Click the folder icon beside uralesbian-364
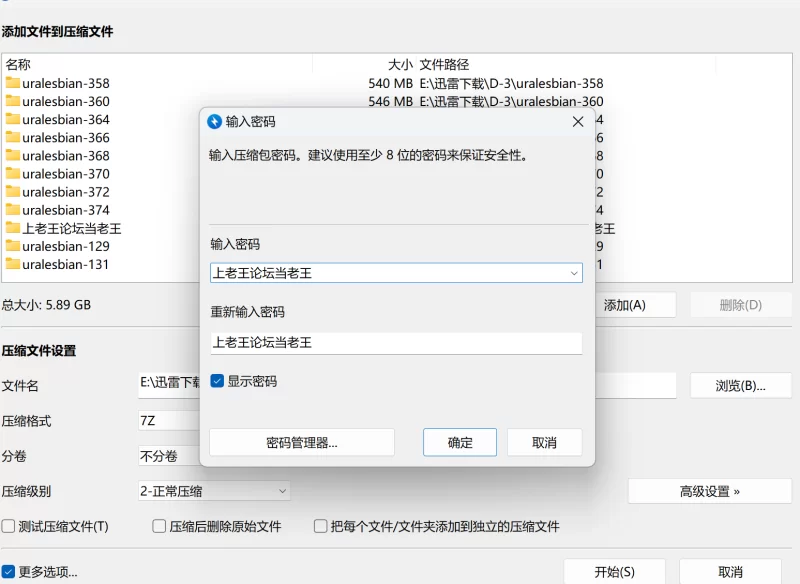800x584 pixels. [13, 119]
